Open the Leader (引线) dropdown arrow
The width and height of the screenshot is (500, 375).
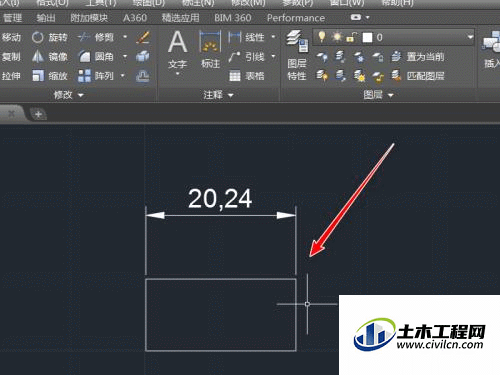(273, 56)
